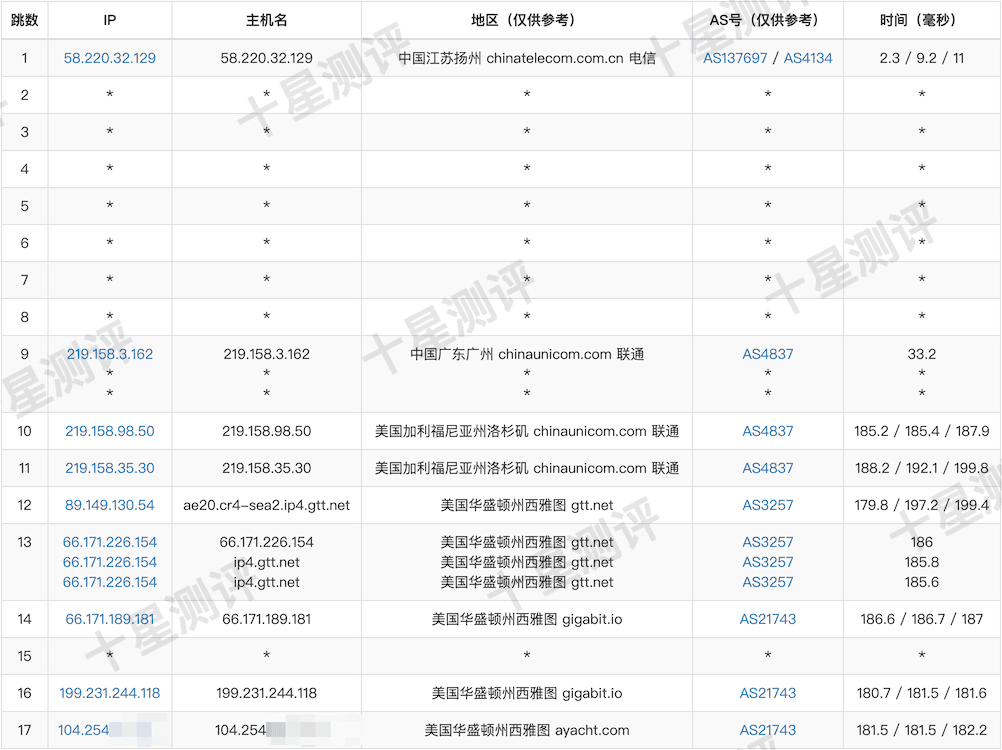The width and height of the screenshot is (1002, 750).
Task: Click AS21743 link in hop 16 row
Action: [x=767, y=693]
